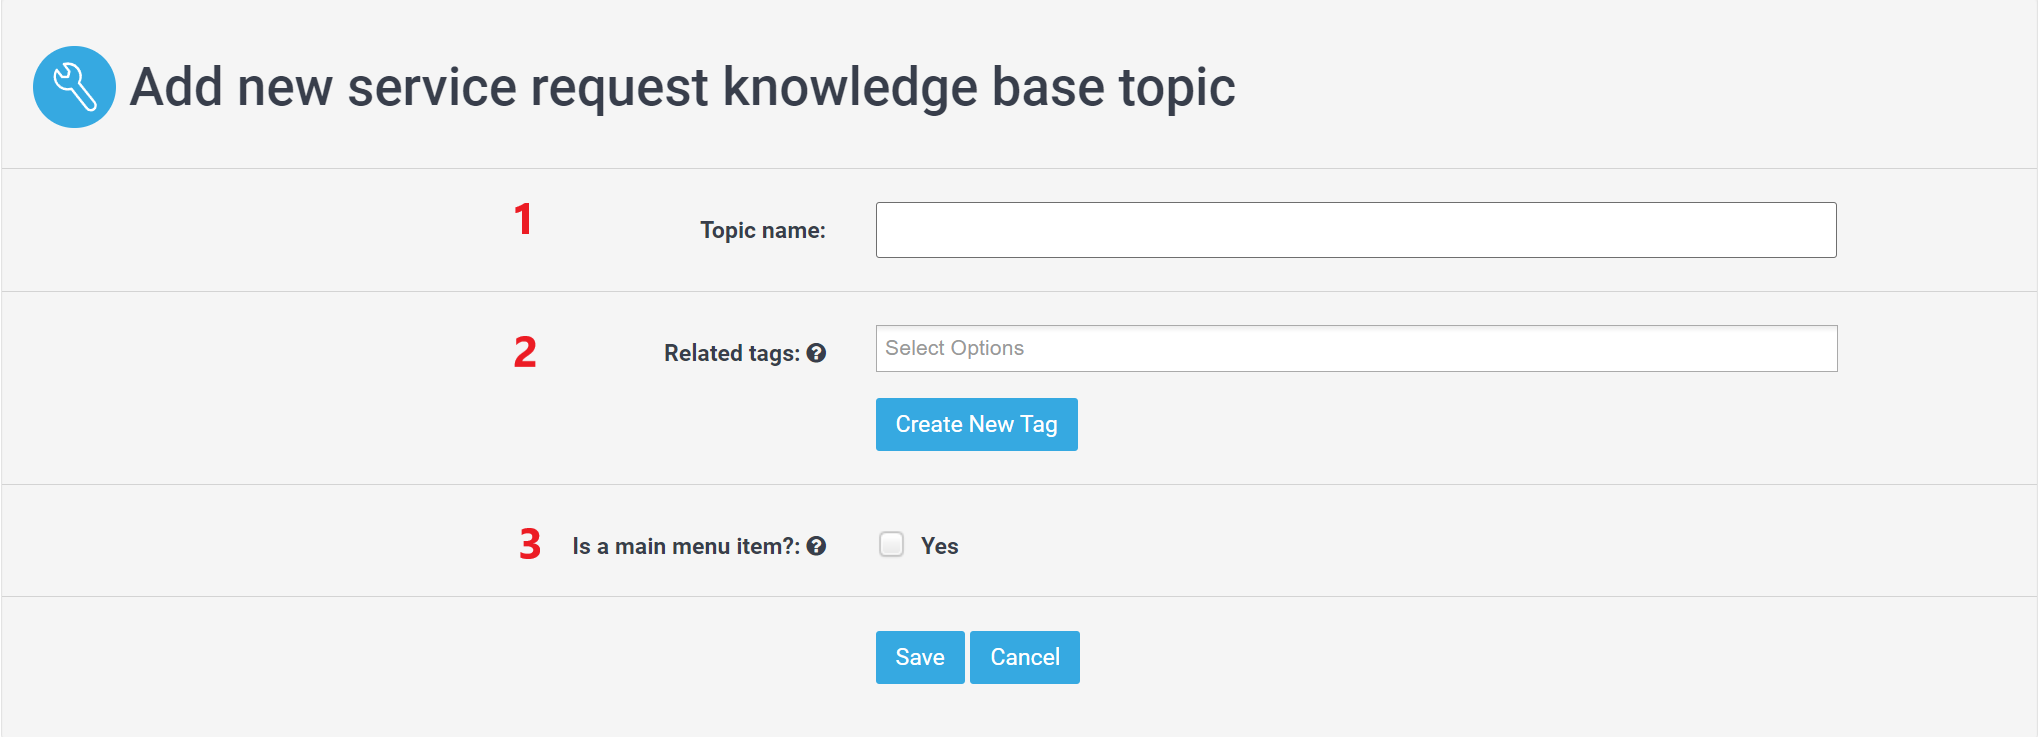Click the 'knowledge base topic' heading text
This screenshot has width=2038, height=737.
click(979, 88)
